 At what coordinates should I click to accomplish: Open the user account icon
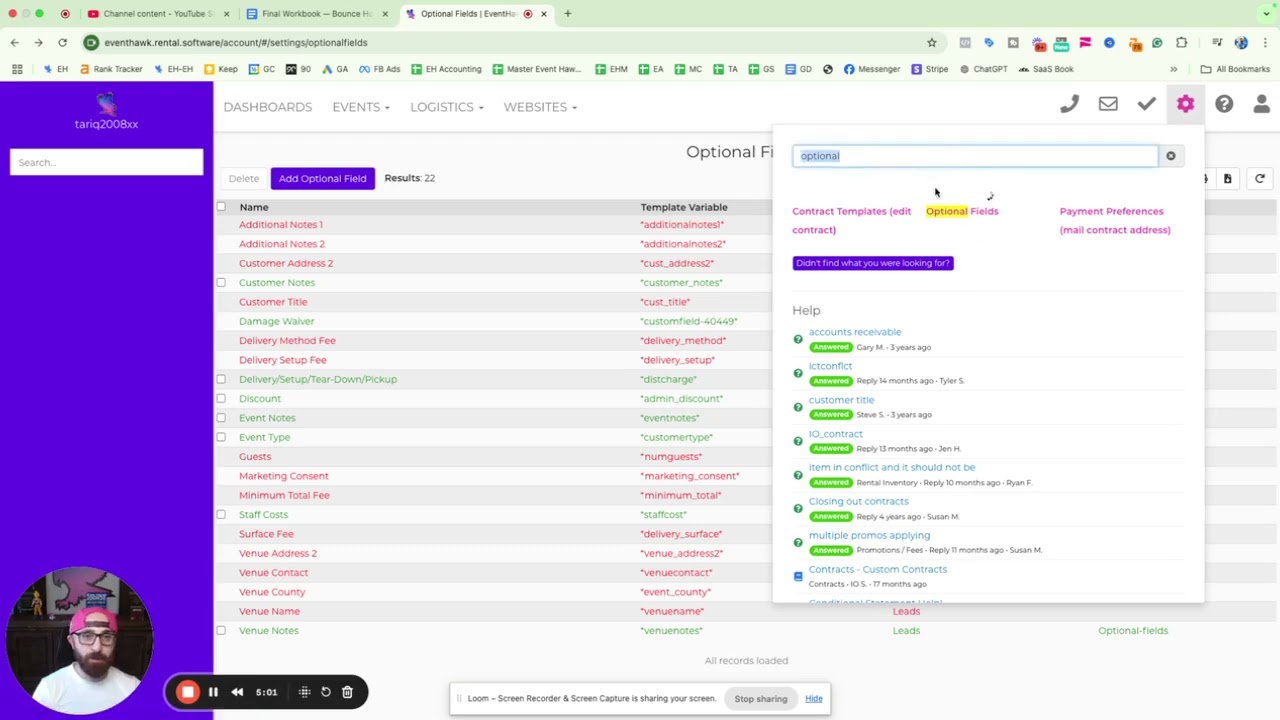click(1262, 104)
